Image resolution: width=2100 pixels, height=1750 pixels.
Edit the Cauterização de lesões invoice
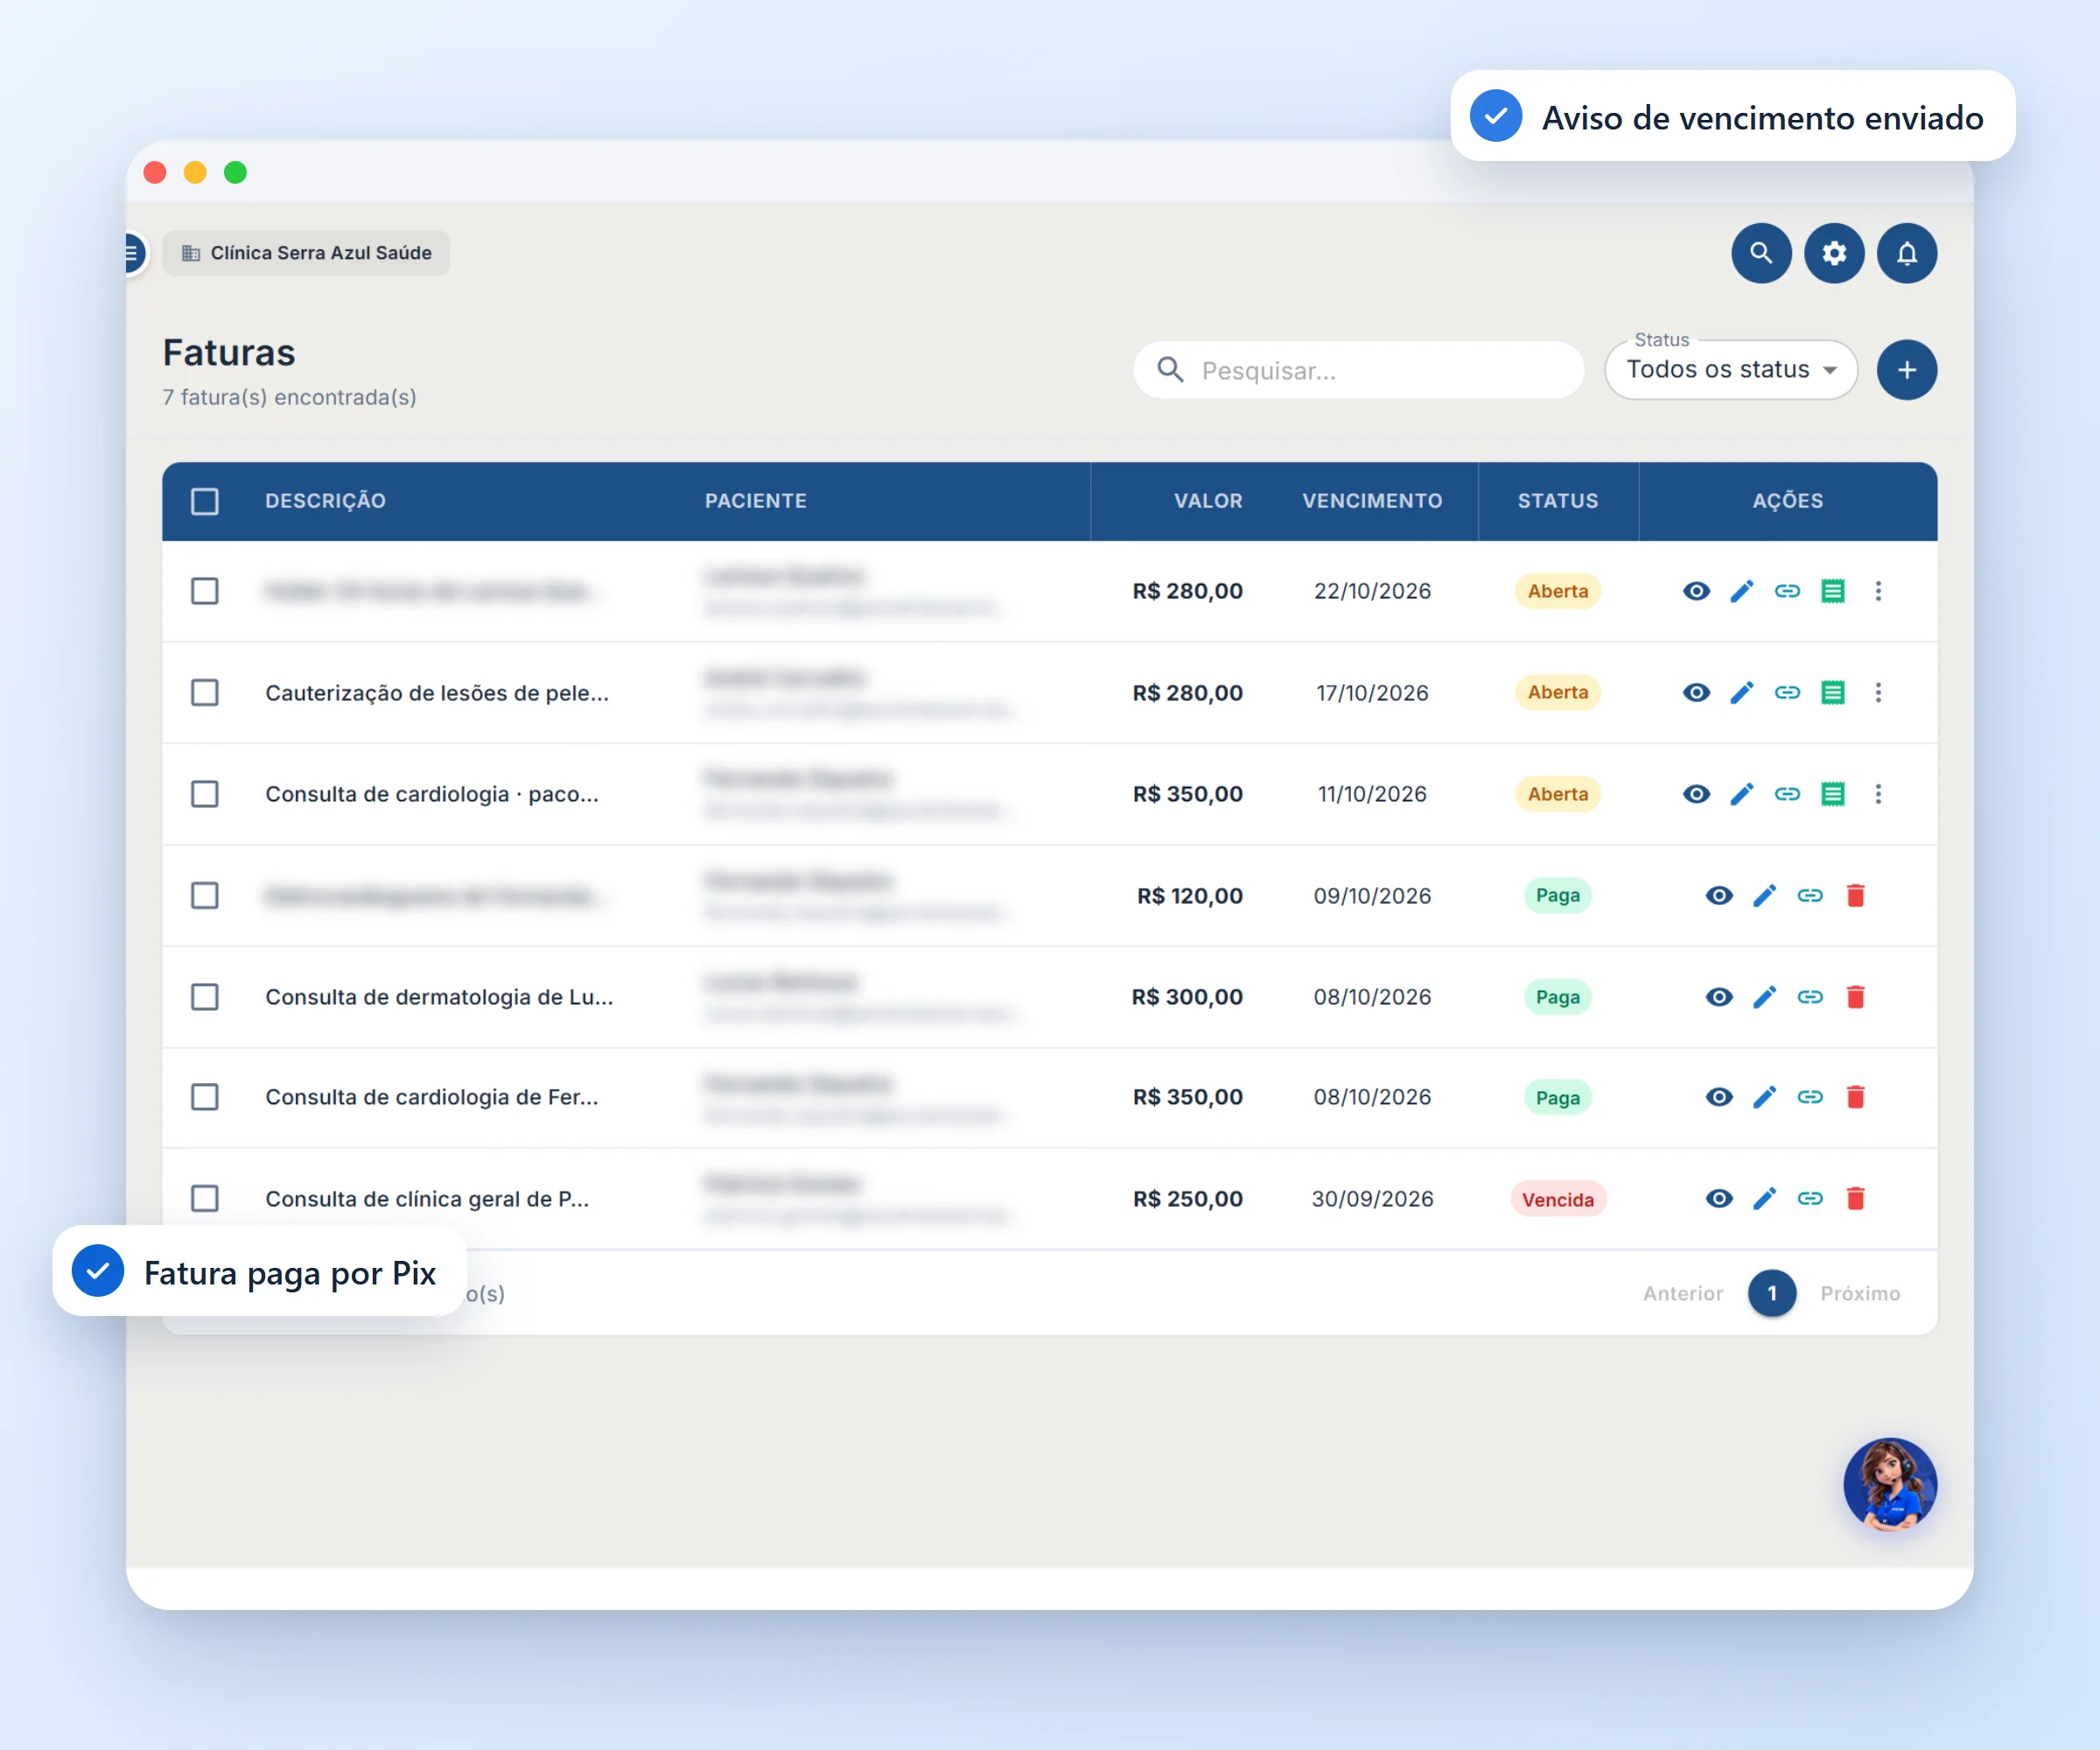click(x=1742, y=692)
